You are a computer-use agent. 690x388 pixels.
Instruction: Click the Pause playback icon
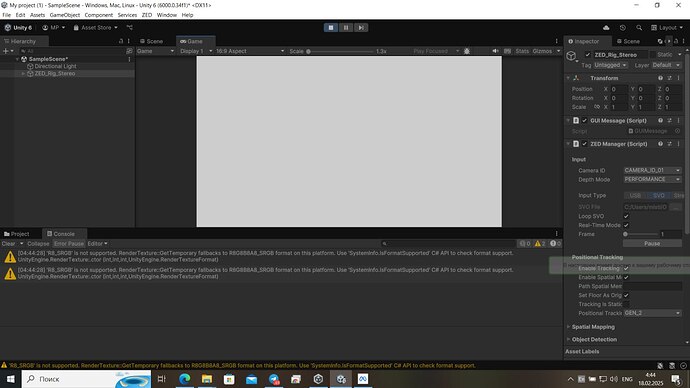[346, 27]
